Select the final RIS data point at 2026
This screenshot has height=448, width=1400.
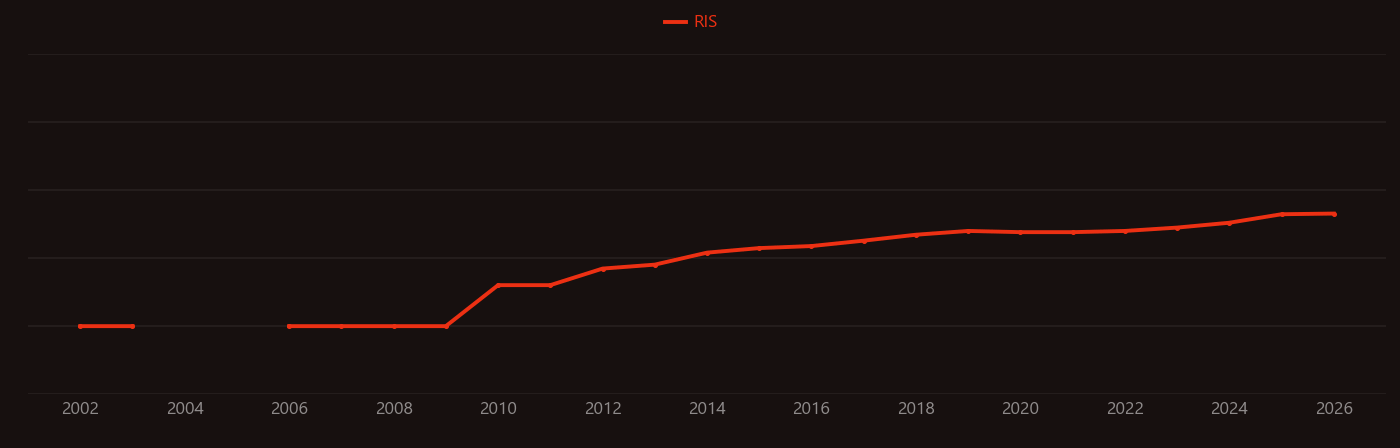pyautogui.click(x=1334, y=213)
